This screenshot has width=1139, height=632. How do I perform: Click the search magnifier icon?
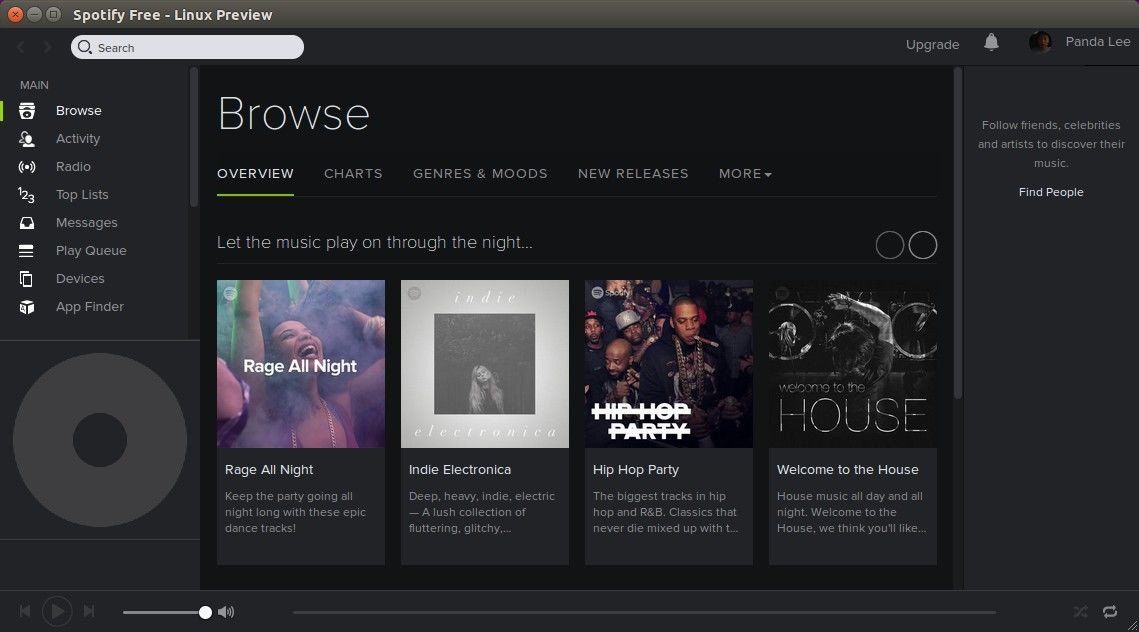(x=85, y=47)
